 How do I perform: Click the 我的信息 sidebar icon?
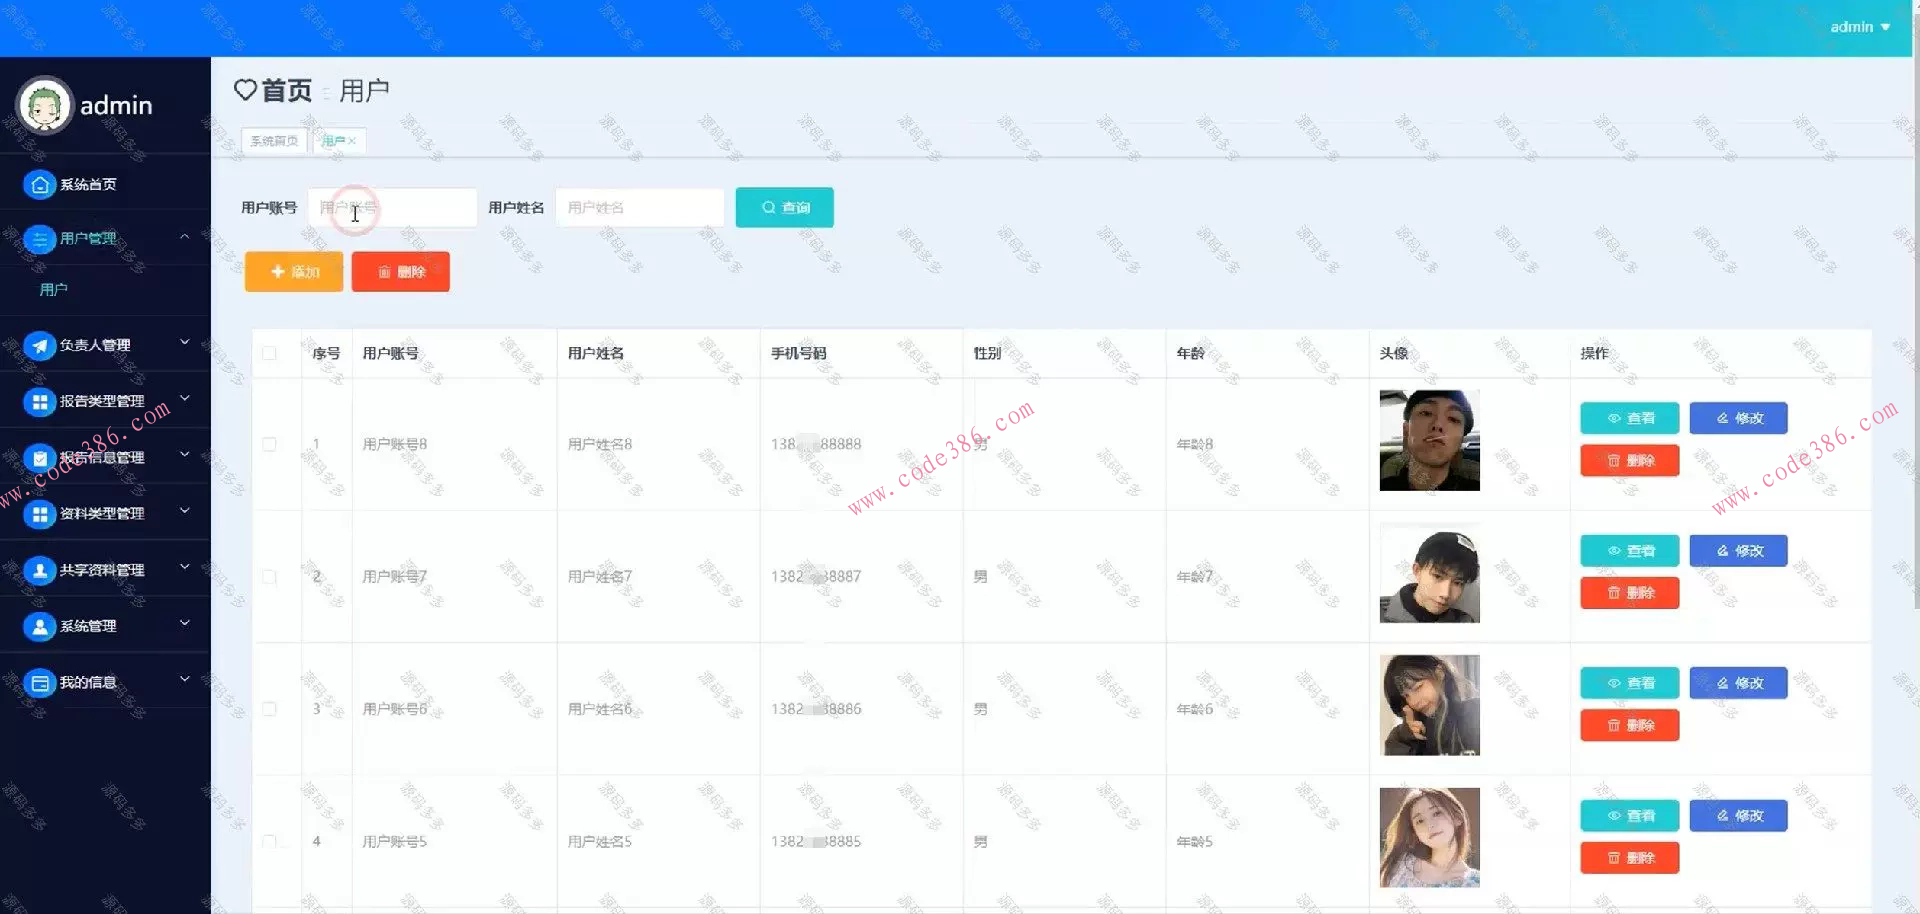[39, 683]
